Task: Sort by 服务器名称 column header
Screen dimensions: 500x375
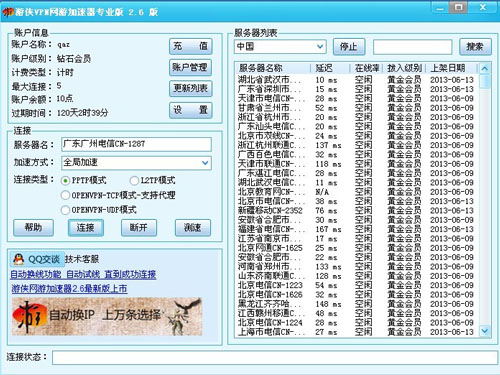Action: coord(273,68)
